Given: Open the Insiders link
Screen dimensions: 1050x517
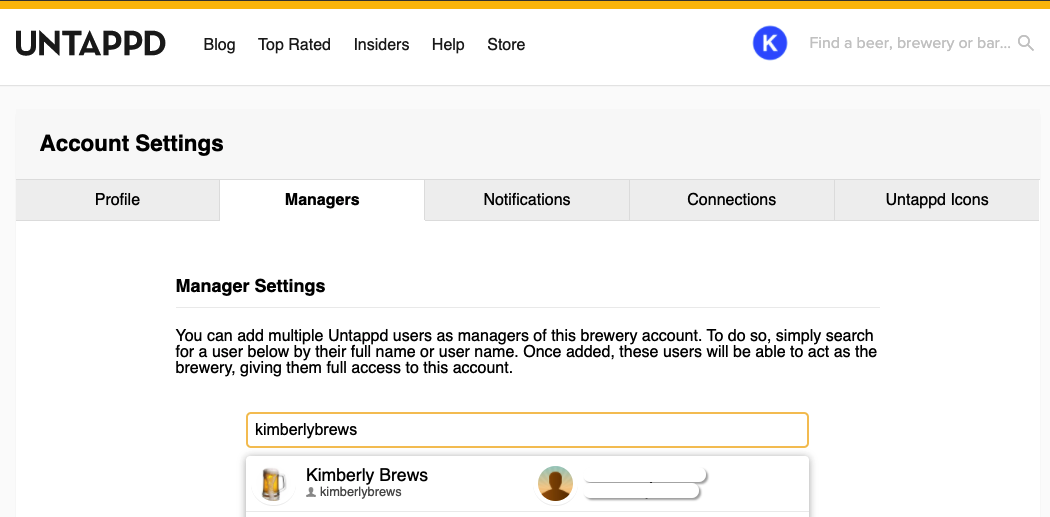Looking at the screenshot, I should (x=381, y=44).
